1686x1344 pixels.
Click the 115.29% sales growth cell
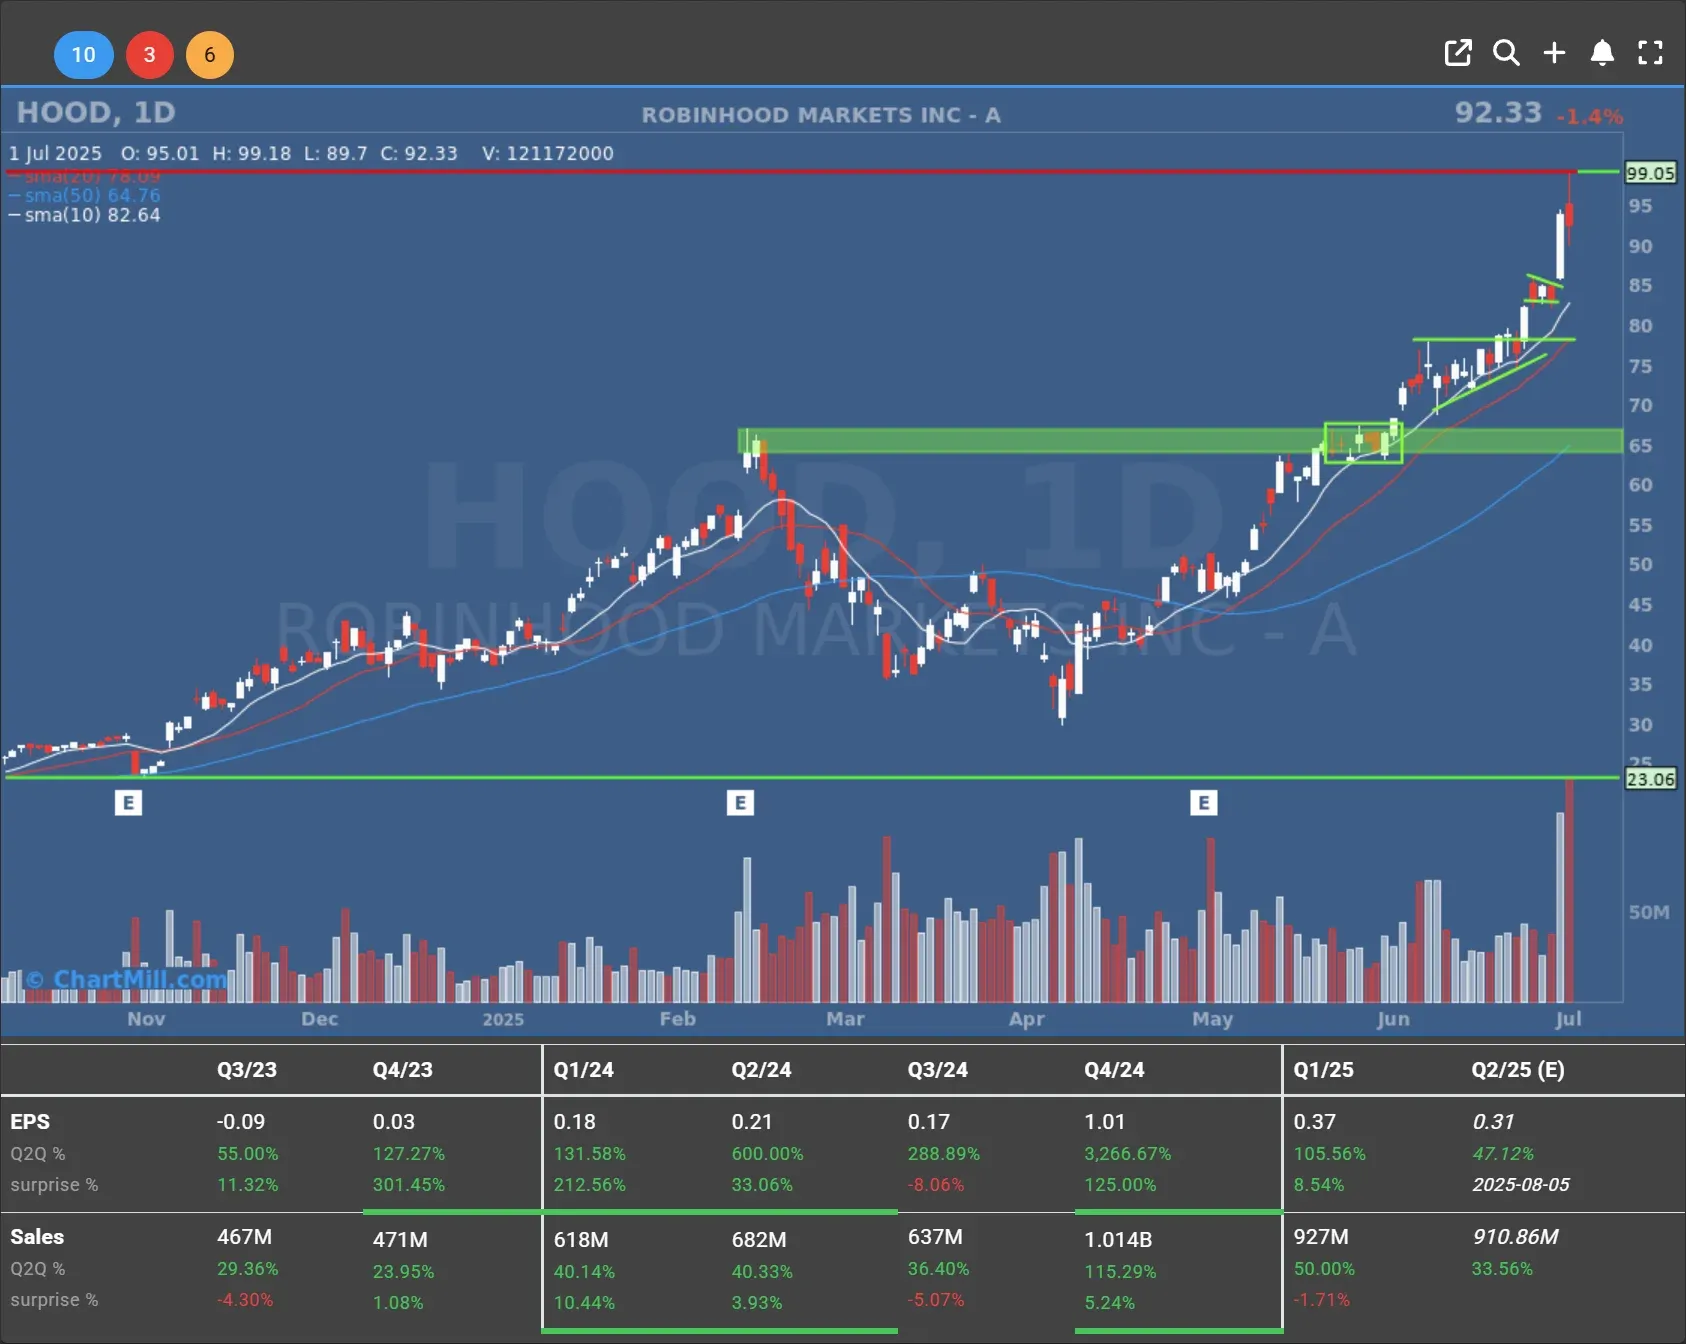point(1120,1271)
